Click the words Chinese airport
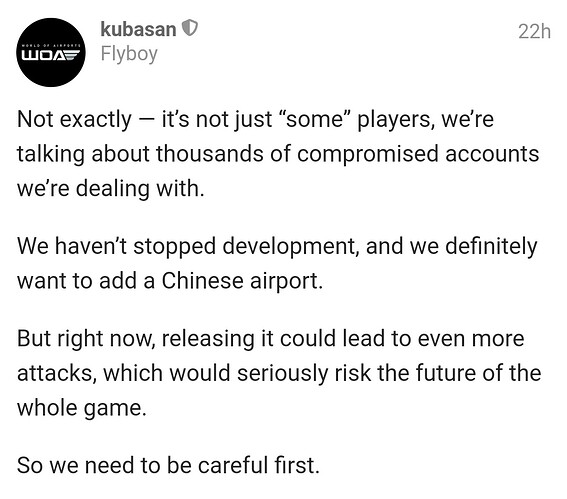 [x=242, y=281]
